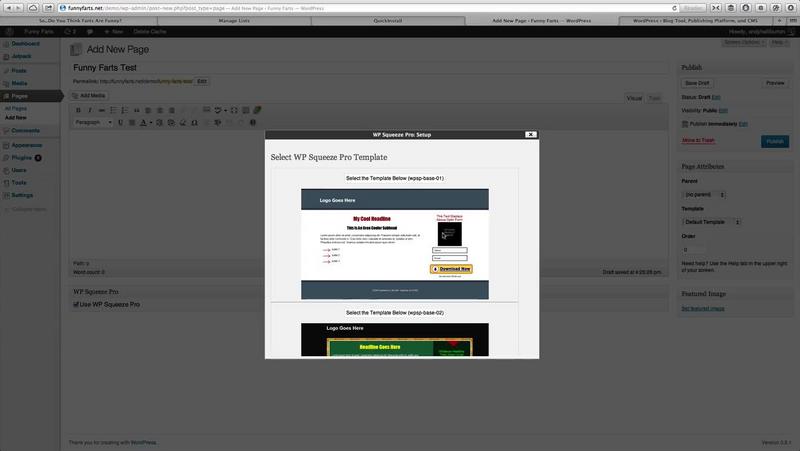Click the strikethrough icon in editor toolbar
Screen dimensions: 800x451
(102, 110)
